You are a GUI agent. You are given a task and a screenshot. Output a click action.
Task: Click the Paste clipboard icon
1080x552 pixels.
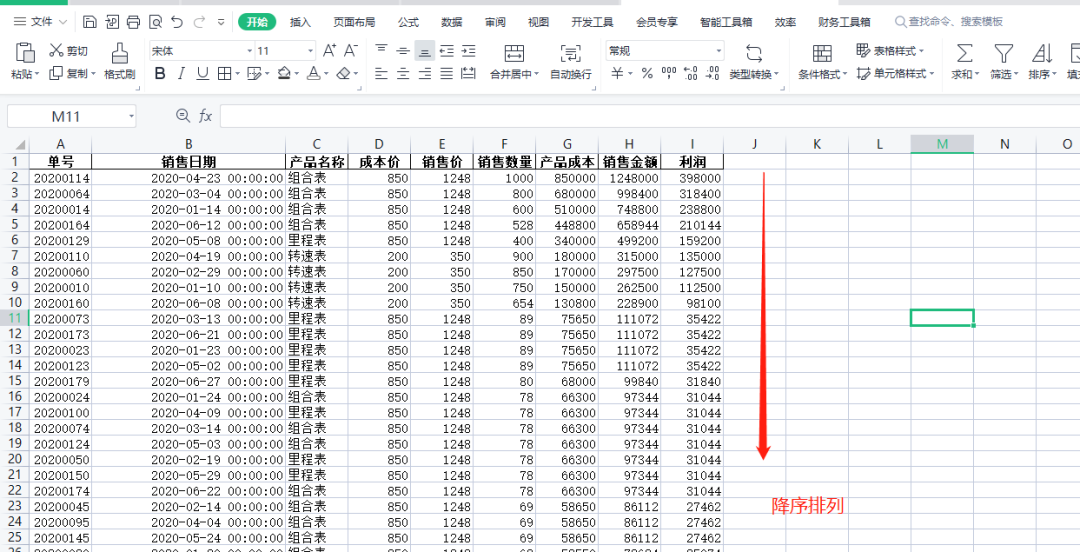(x=25, y=53)
